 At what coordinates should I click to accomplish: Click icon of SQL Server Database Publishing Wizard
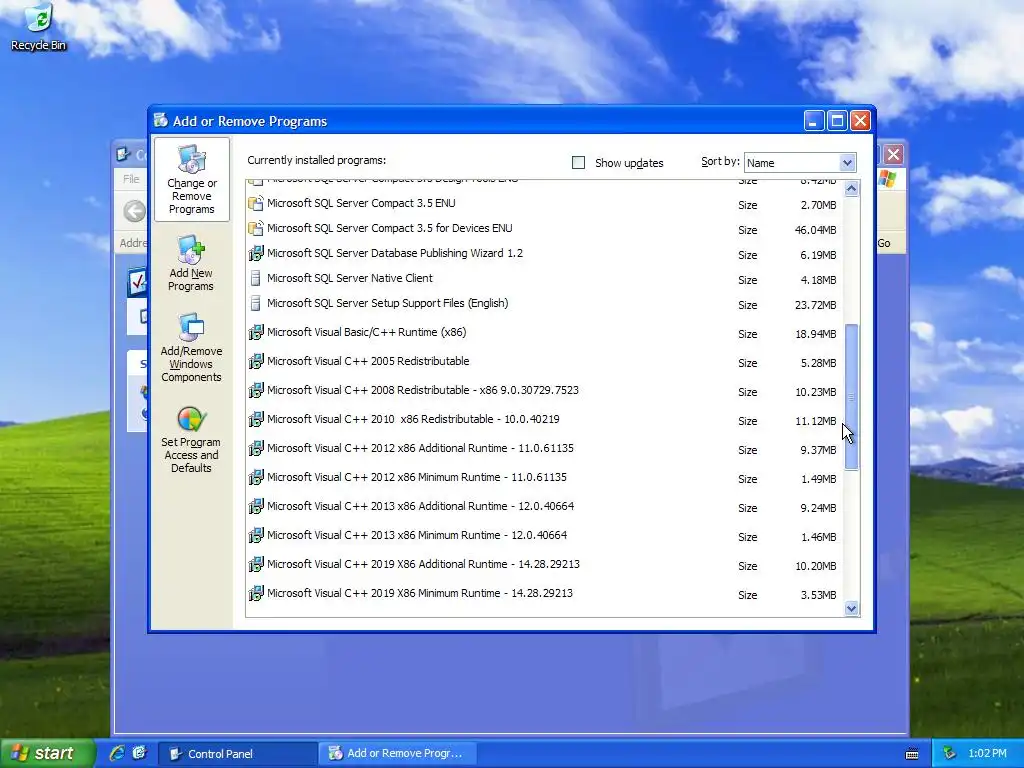tap(255, 253)
